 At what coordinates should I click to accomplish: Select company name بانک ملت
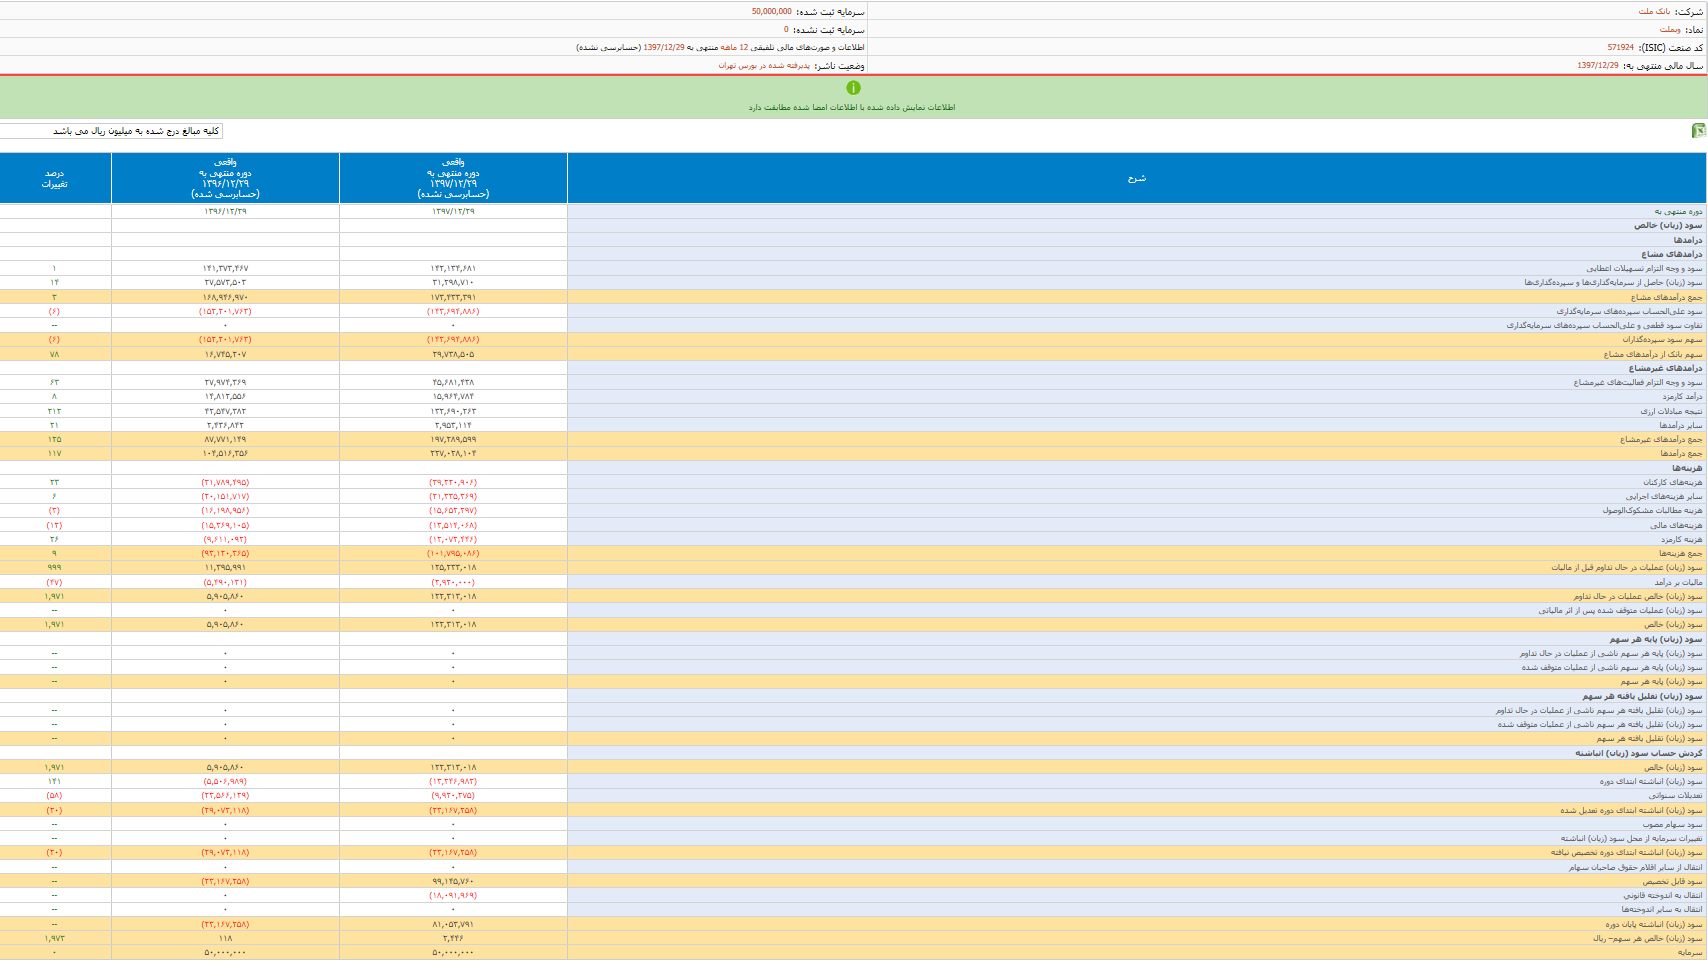(x=1654, y=11)
